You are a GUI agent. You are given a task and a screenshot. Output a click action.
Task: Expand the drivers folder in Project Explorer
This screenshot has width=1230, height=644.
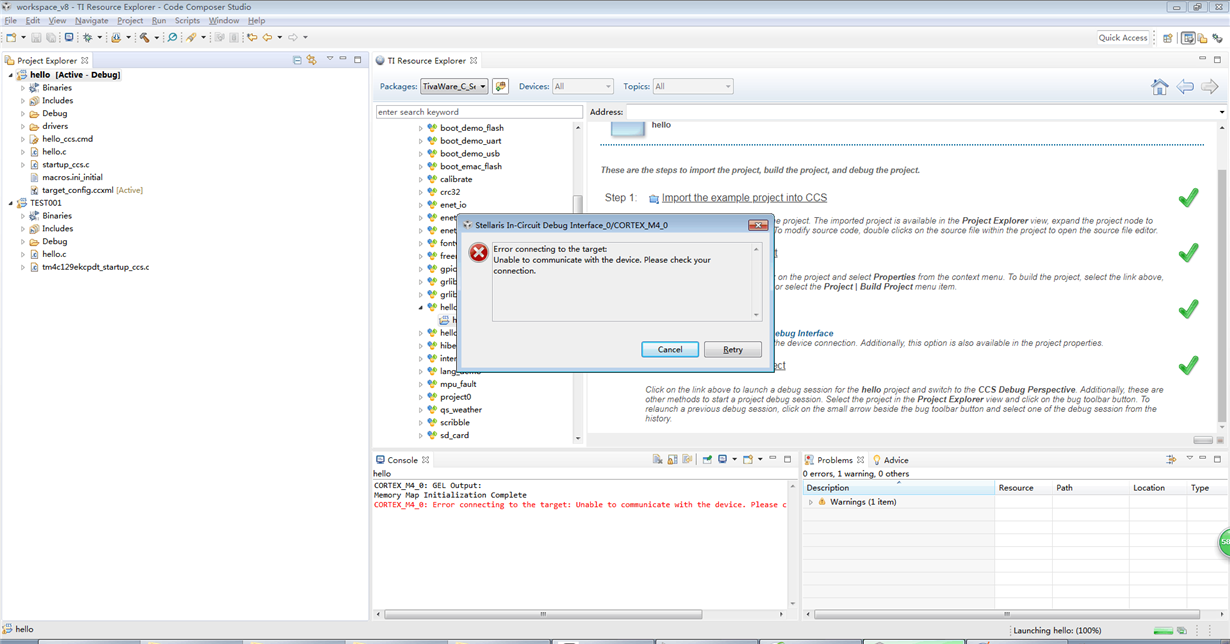23,126
